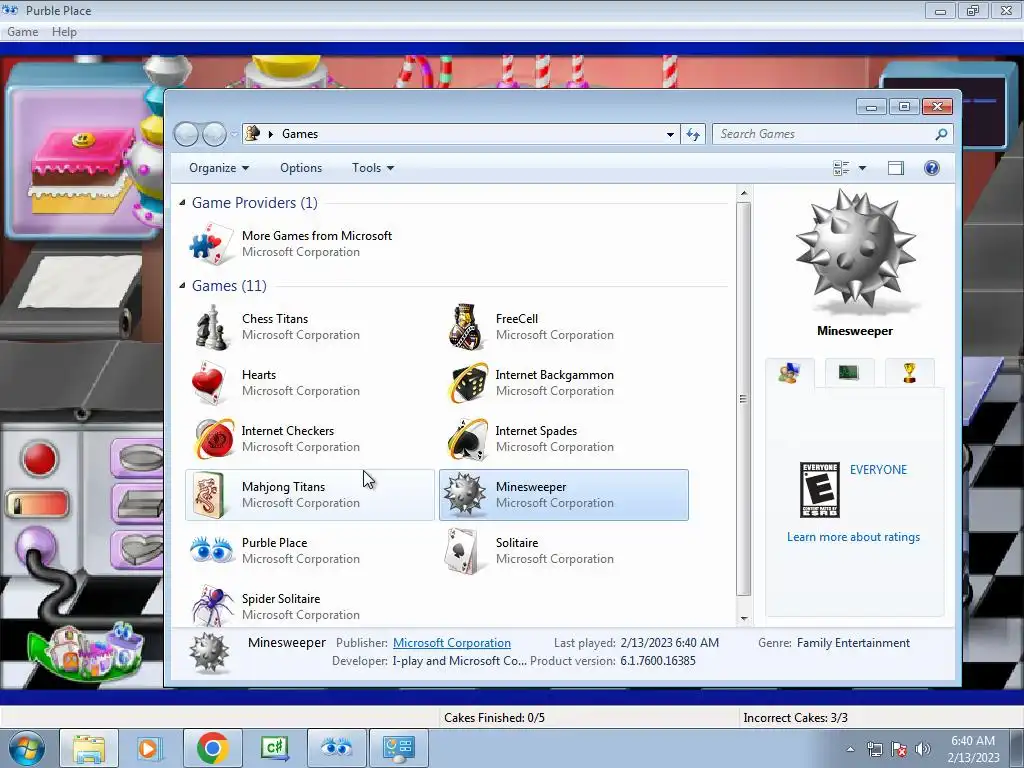Viewport: 1024px width, 768px height.
Task: Click the EVERYONE rating link
Action: [878, 470]
